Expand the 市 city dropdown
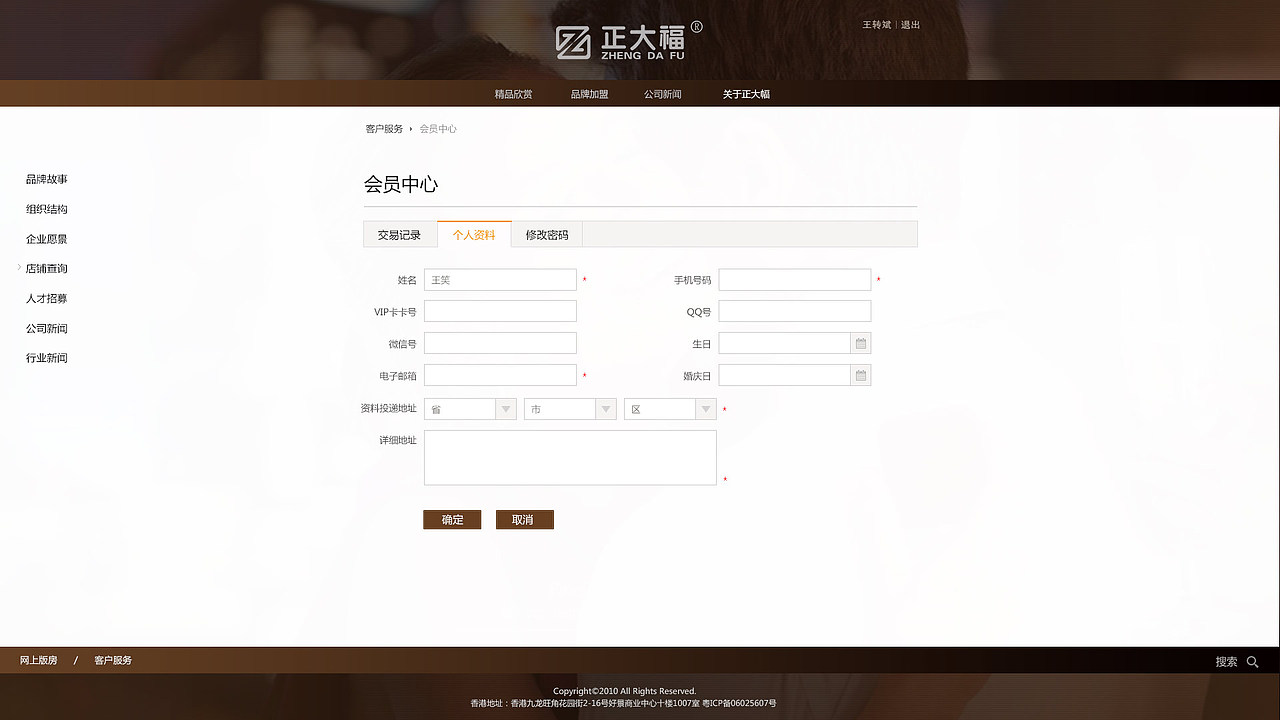Screen dimensions: 1280x720 (605, 408)
